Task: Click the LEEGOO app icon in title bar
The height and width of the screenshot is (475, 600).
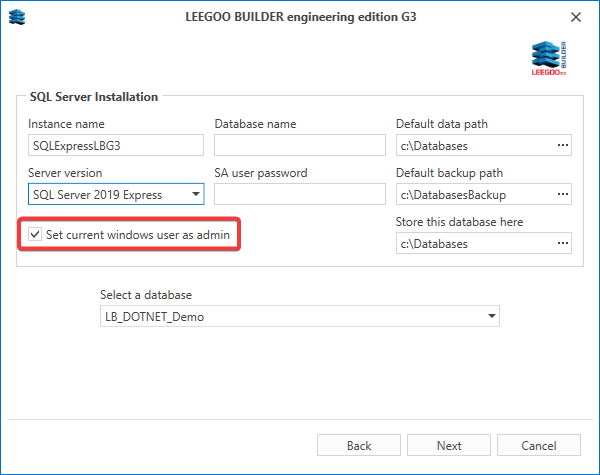Action: tap(17, 17)
